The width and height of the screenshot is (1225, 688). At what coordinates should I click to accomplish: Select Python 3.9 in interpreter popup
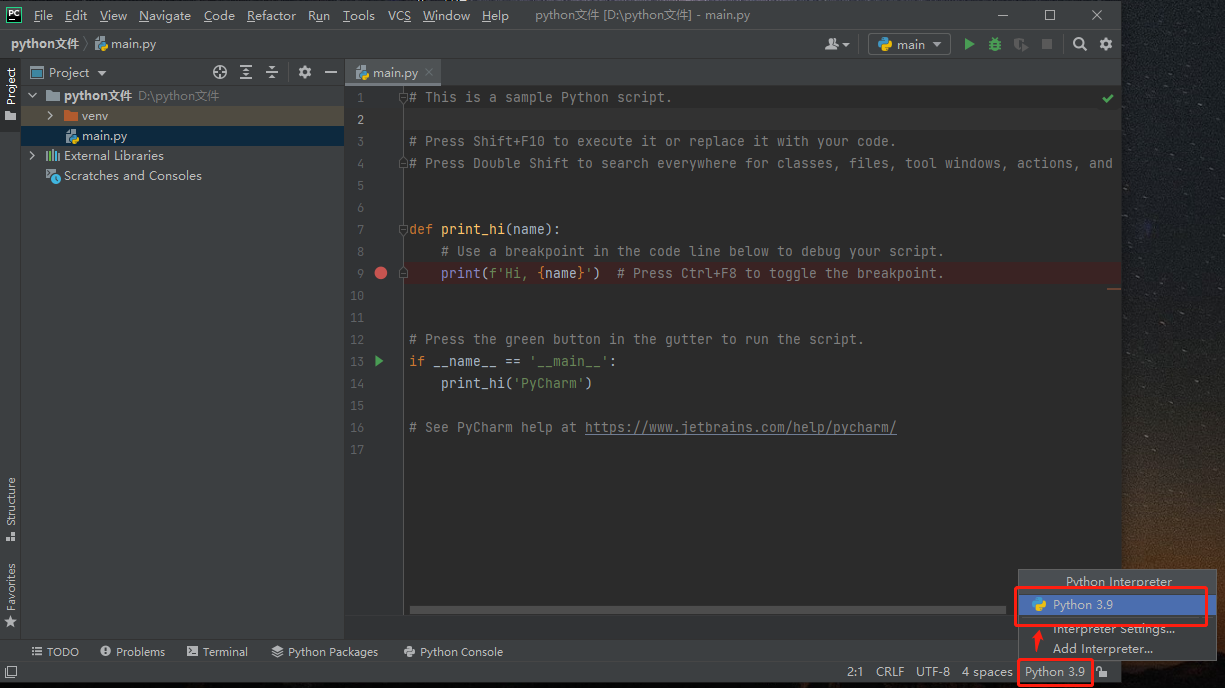click(x=1118, y=605)
